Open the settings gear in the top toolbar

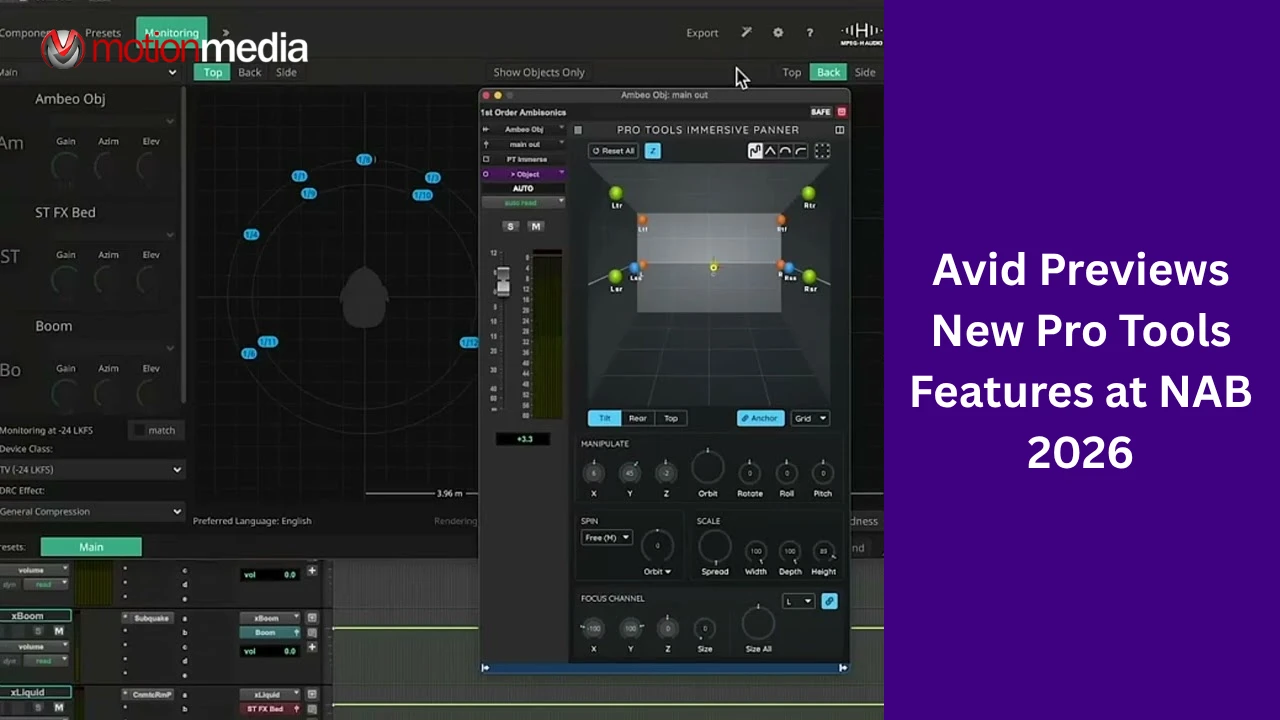(778, 33)
